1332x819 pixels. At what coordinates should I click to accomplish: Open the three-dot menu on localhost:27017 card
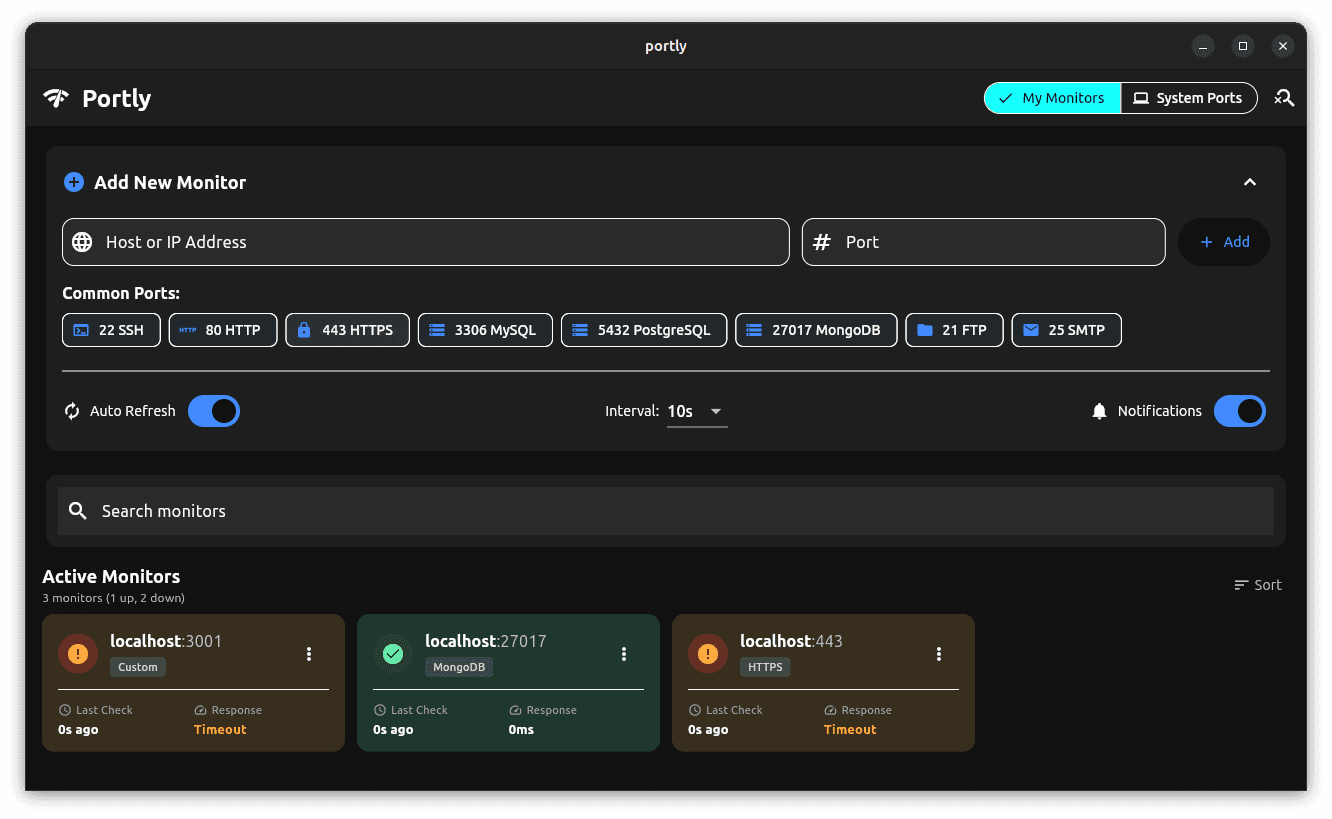(x=624, y=654)
